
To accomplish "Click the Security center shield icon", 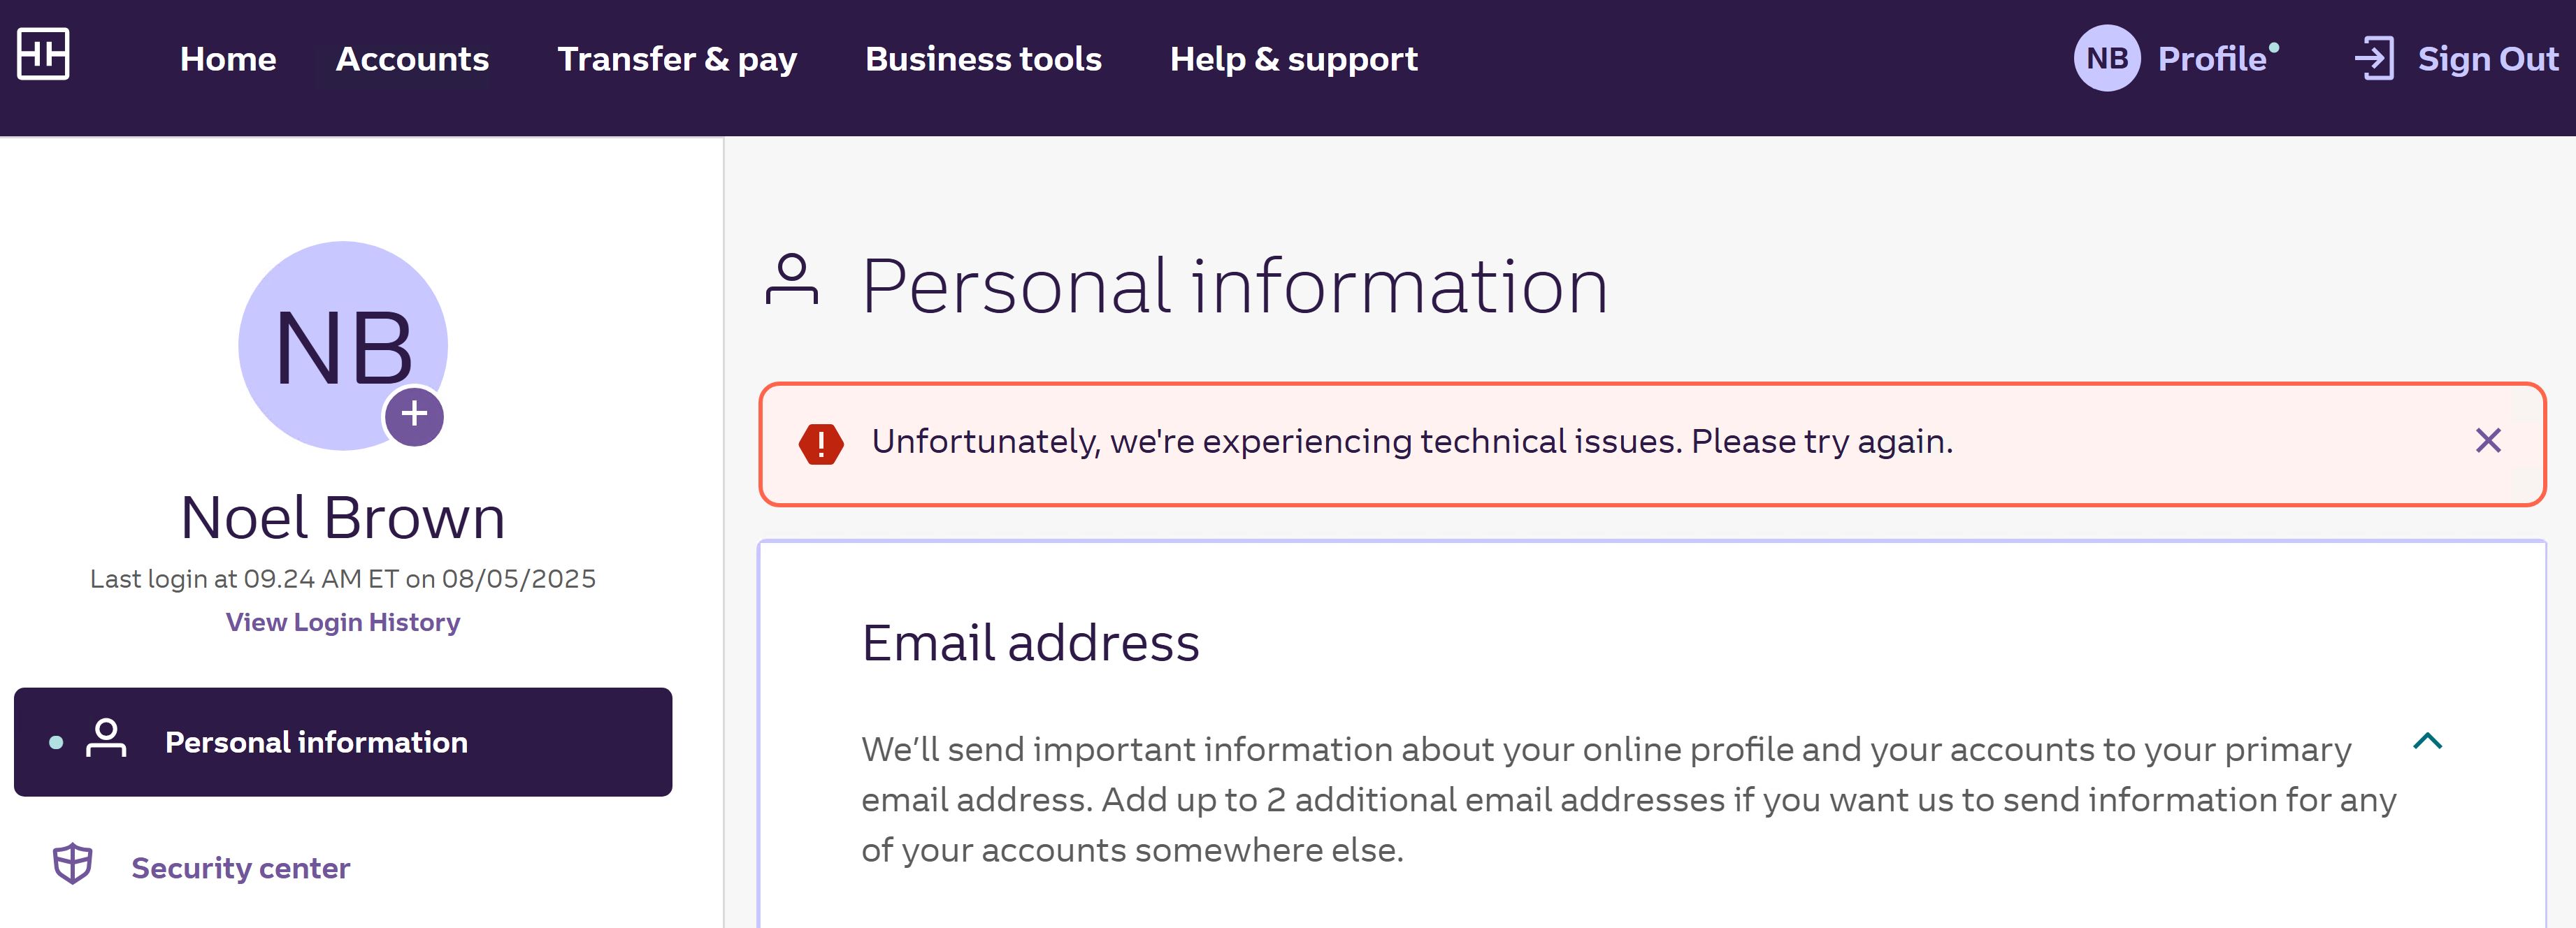I will pyautogui.click(x=73, y=864).
